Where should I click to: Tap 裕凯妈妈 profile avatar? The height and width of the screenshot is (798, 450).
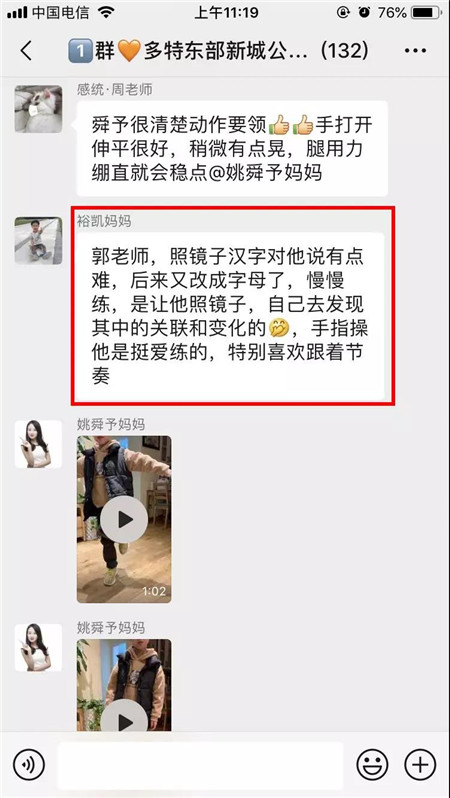coord(38,241)
